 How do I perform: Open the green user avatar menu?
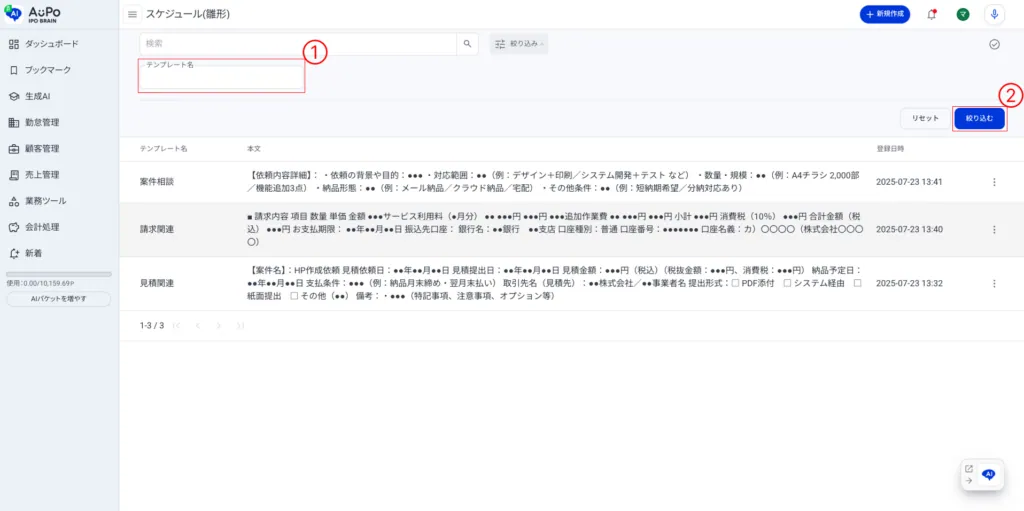pos(963,14)
